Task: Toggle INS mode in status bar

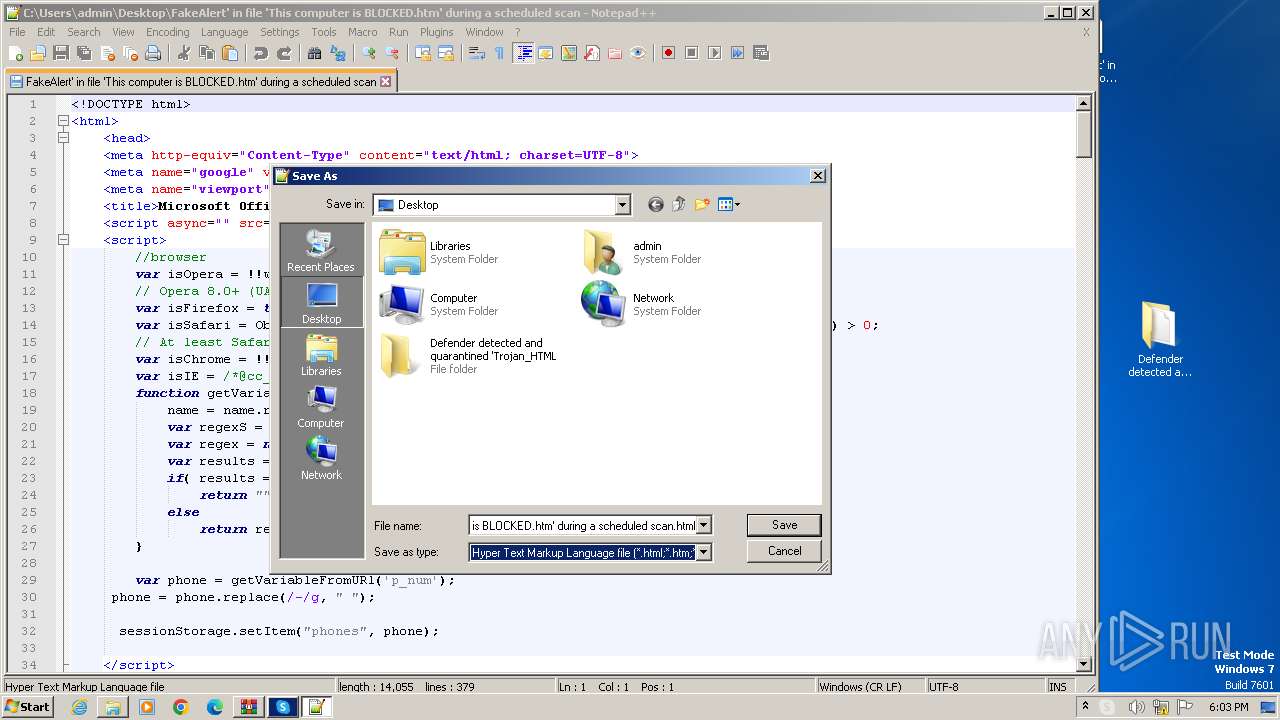Action: 1057,687
